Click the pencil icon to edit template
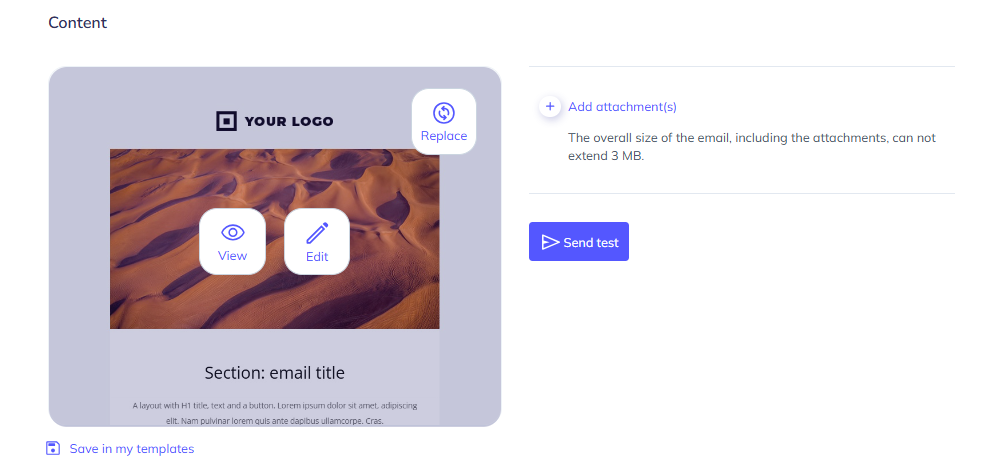This screenshot has height=475, width=987. tap(317, 233)
